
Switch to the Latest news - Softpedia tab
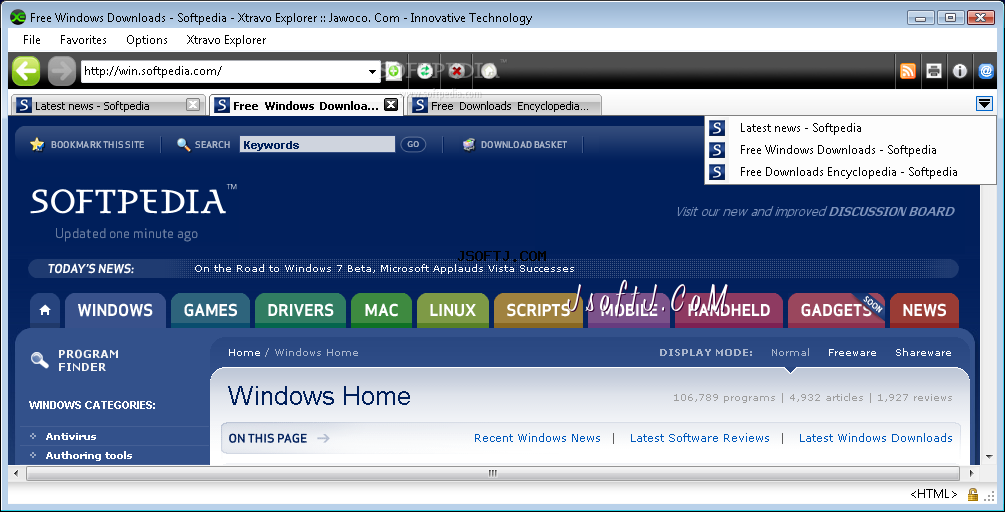[x=108, y=105]
